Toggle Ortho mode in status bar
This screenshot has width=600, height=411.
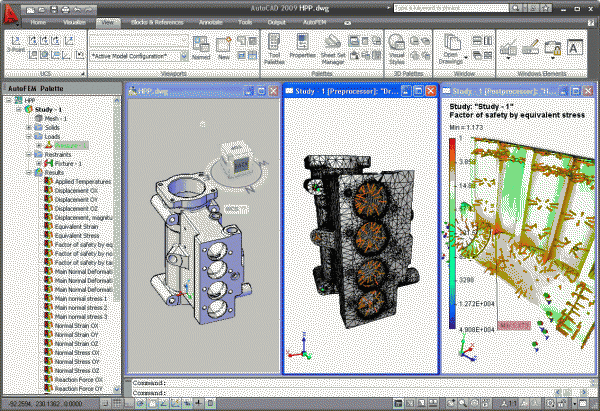[129, 403]
